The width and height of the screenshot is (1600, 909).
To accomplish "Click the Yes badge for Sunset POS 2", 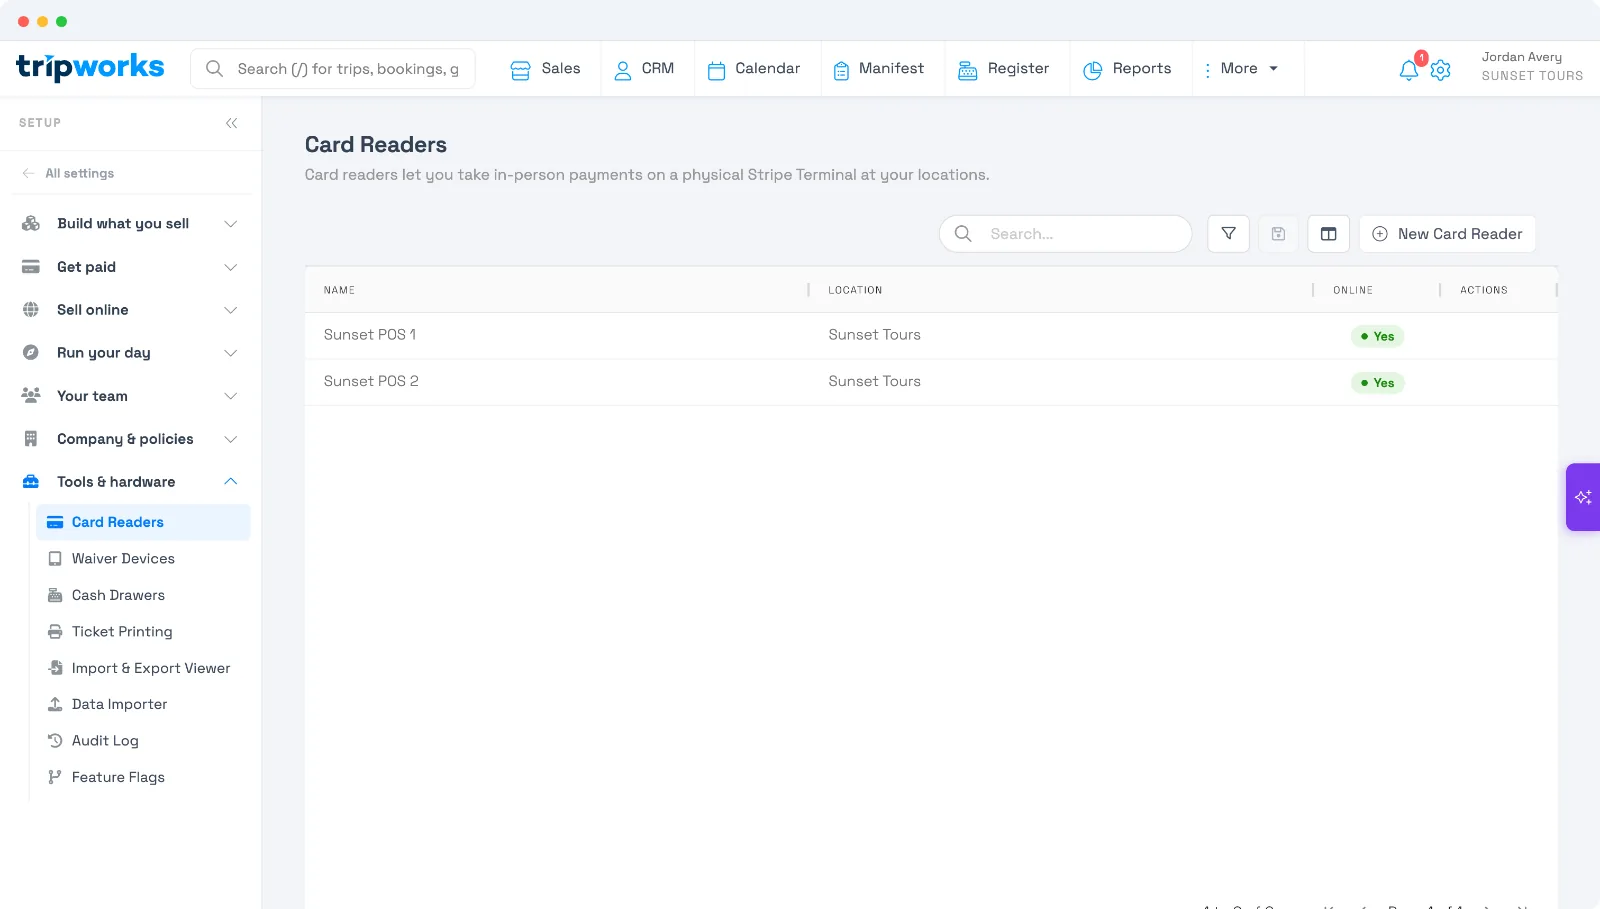I will 1377,383.
